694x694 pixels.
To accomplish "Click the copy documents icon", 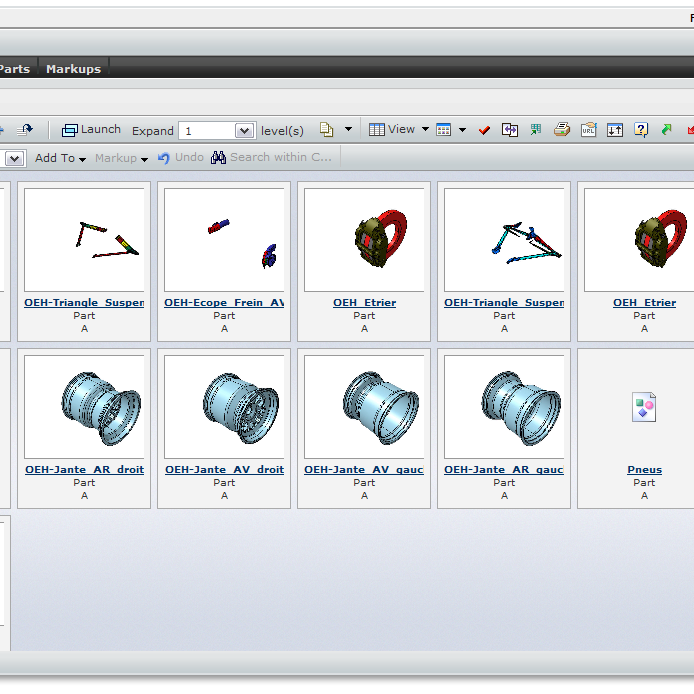I will 326,130.
